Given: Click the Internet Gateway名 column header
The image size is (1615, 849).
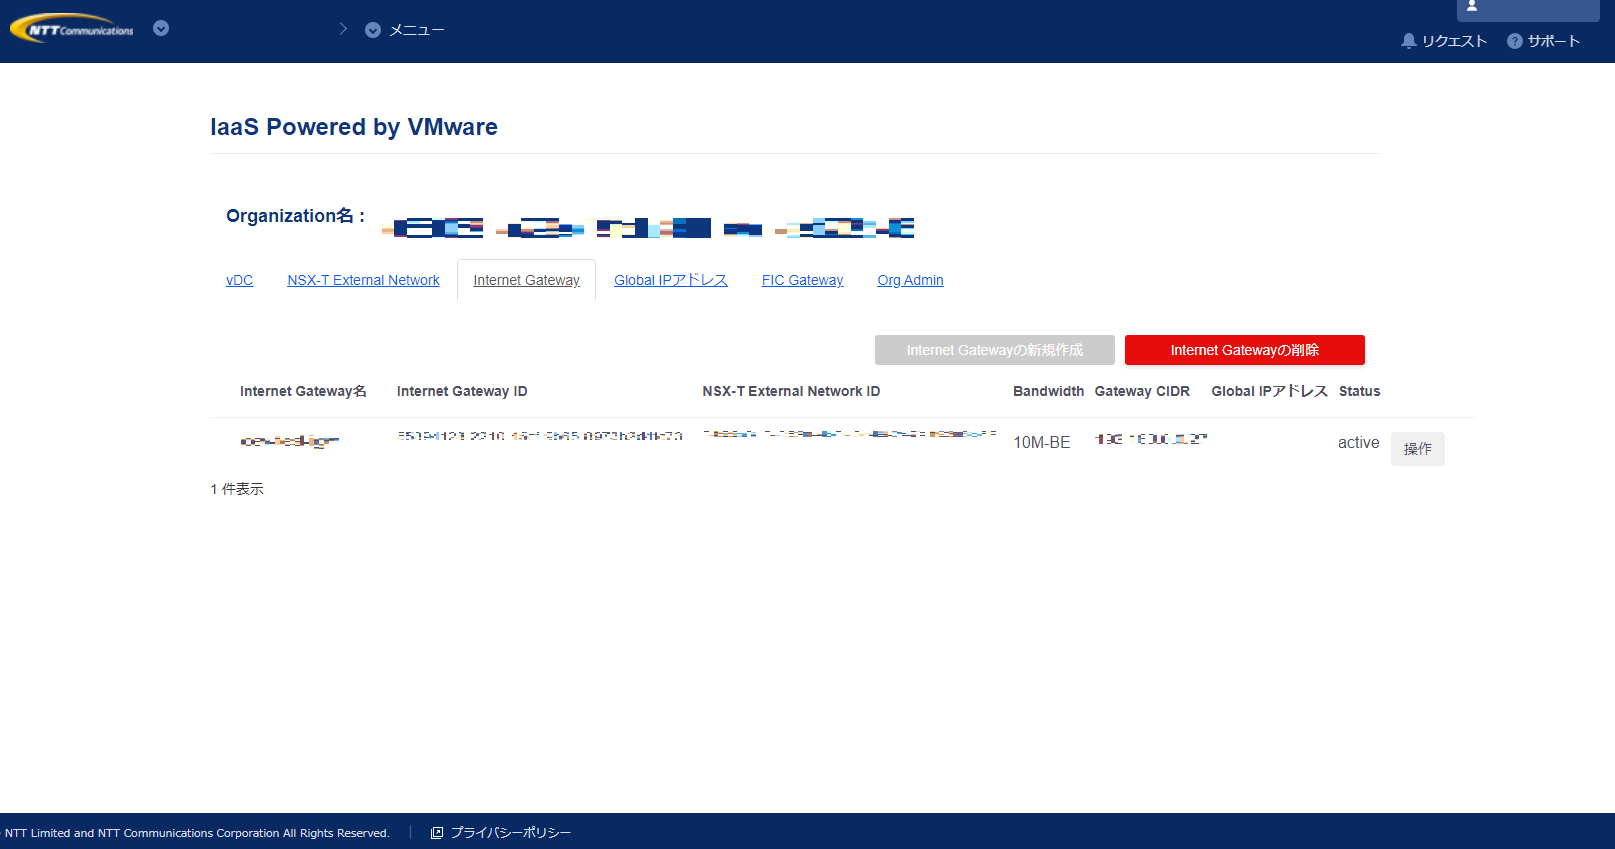Looking at the screenshot, I should 303,391.
